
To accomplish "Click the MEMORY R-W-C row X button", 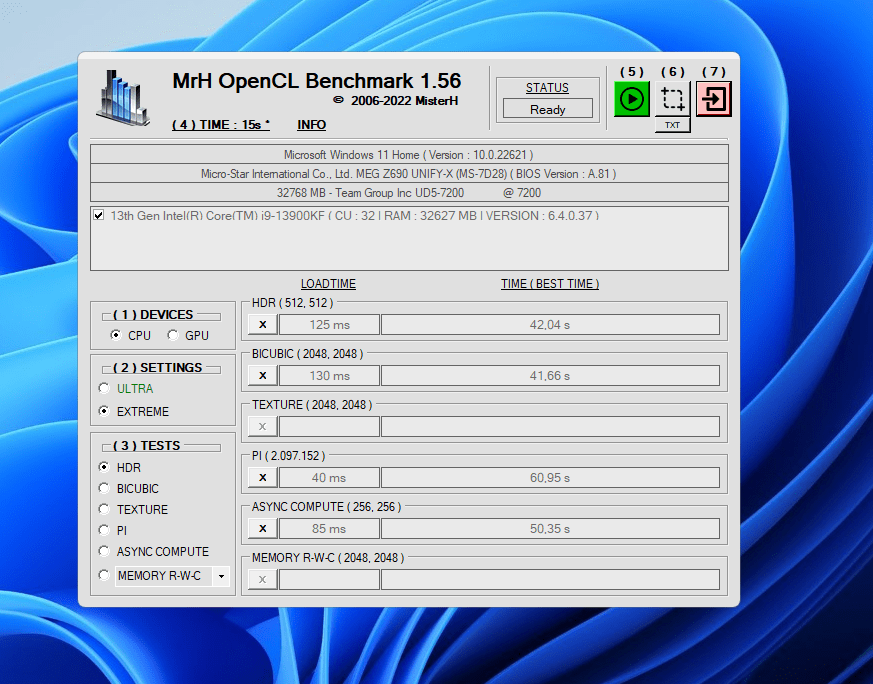I will click(x=263, y=579).
